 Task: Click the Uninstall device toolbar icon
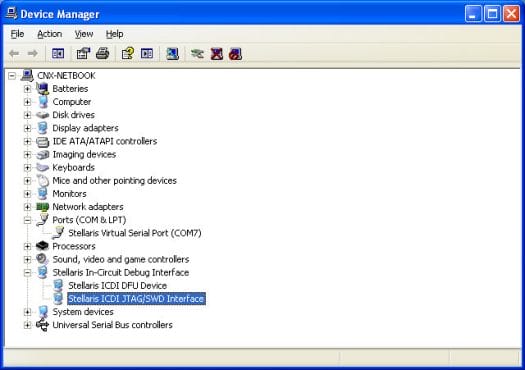coord(217,54)
